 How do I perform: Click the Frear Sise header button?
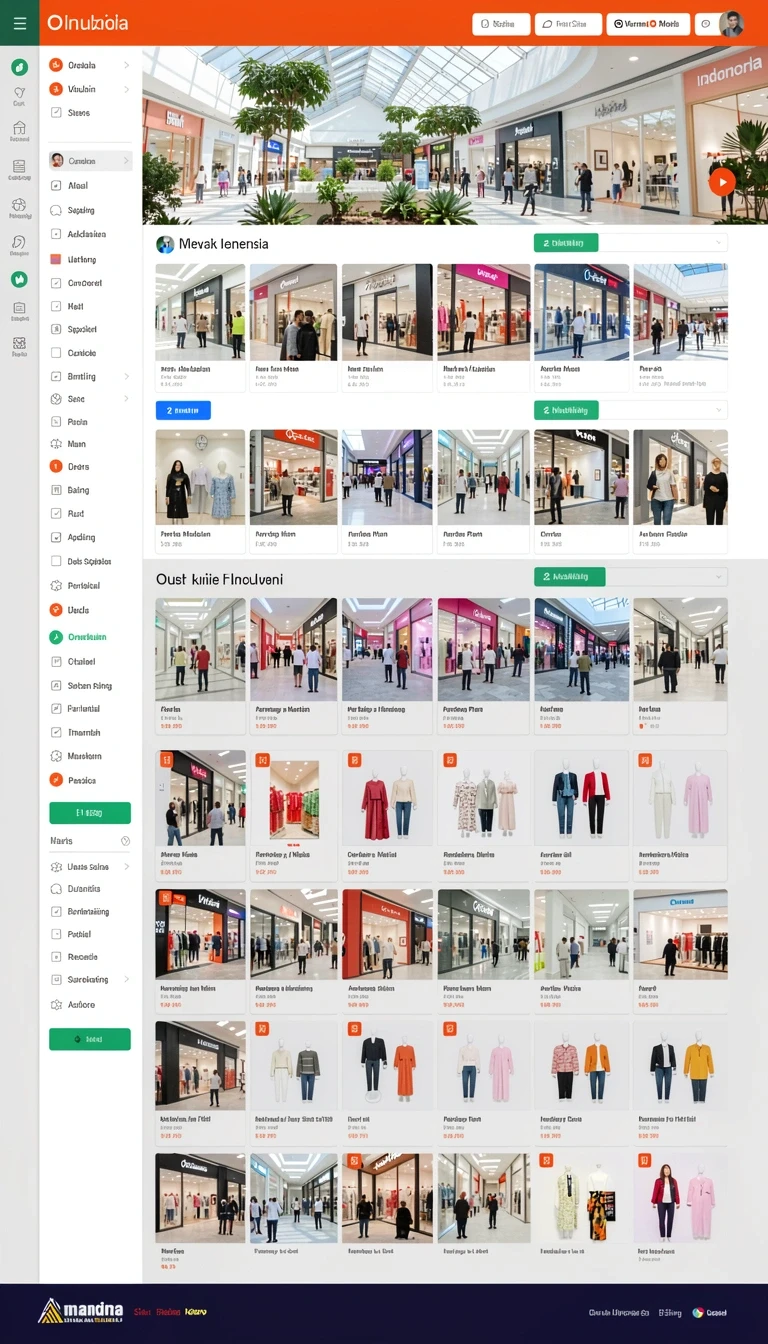568,24
